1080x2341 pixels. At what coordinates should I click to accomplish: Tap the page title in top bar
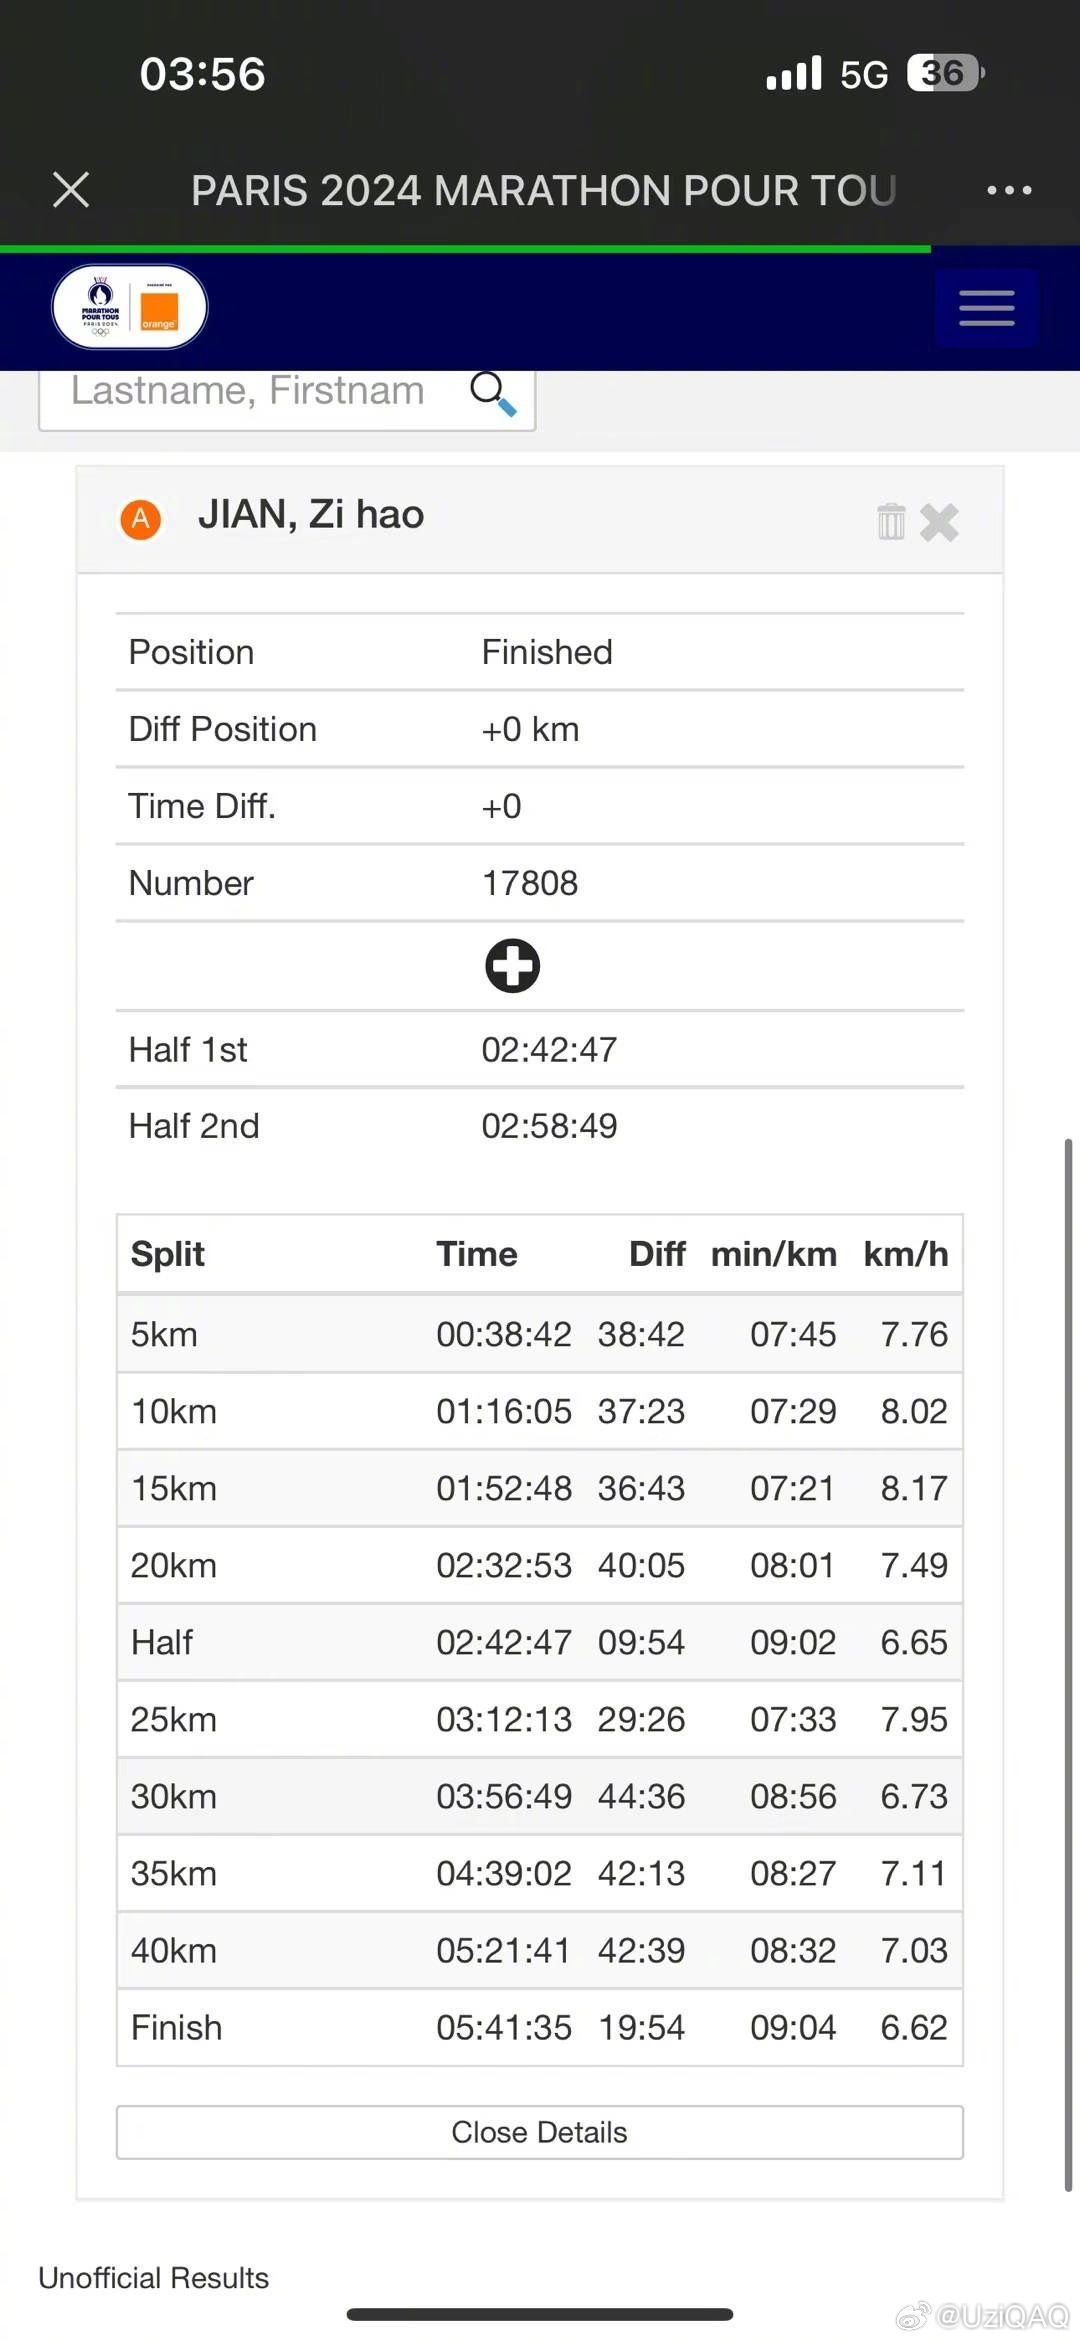(x=543, y=190)
